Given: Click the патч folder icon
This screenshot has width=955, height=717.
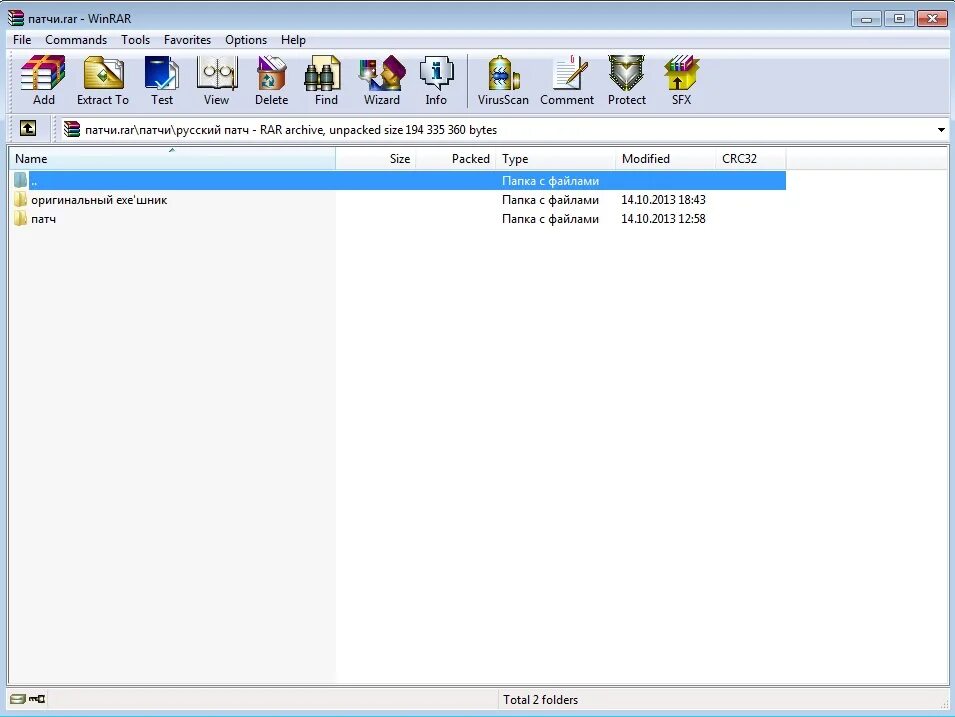Looking at the screenshot, I should coord(20,219).
